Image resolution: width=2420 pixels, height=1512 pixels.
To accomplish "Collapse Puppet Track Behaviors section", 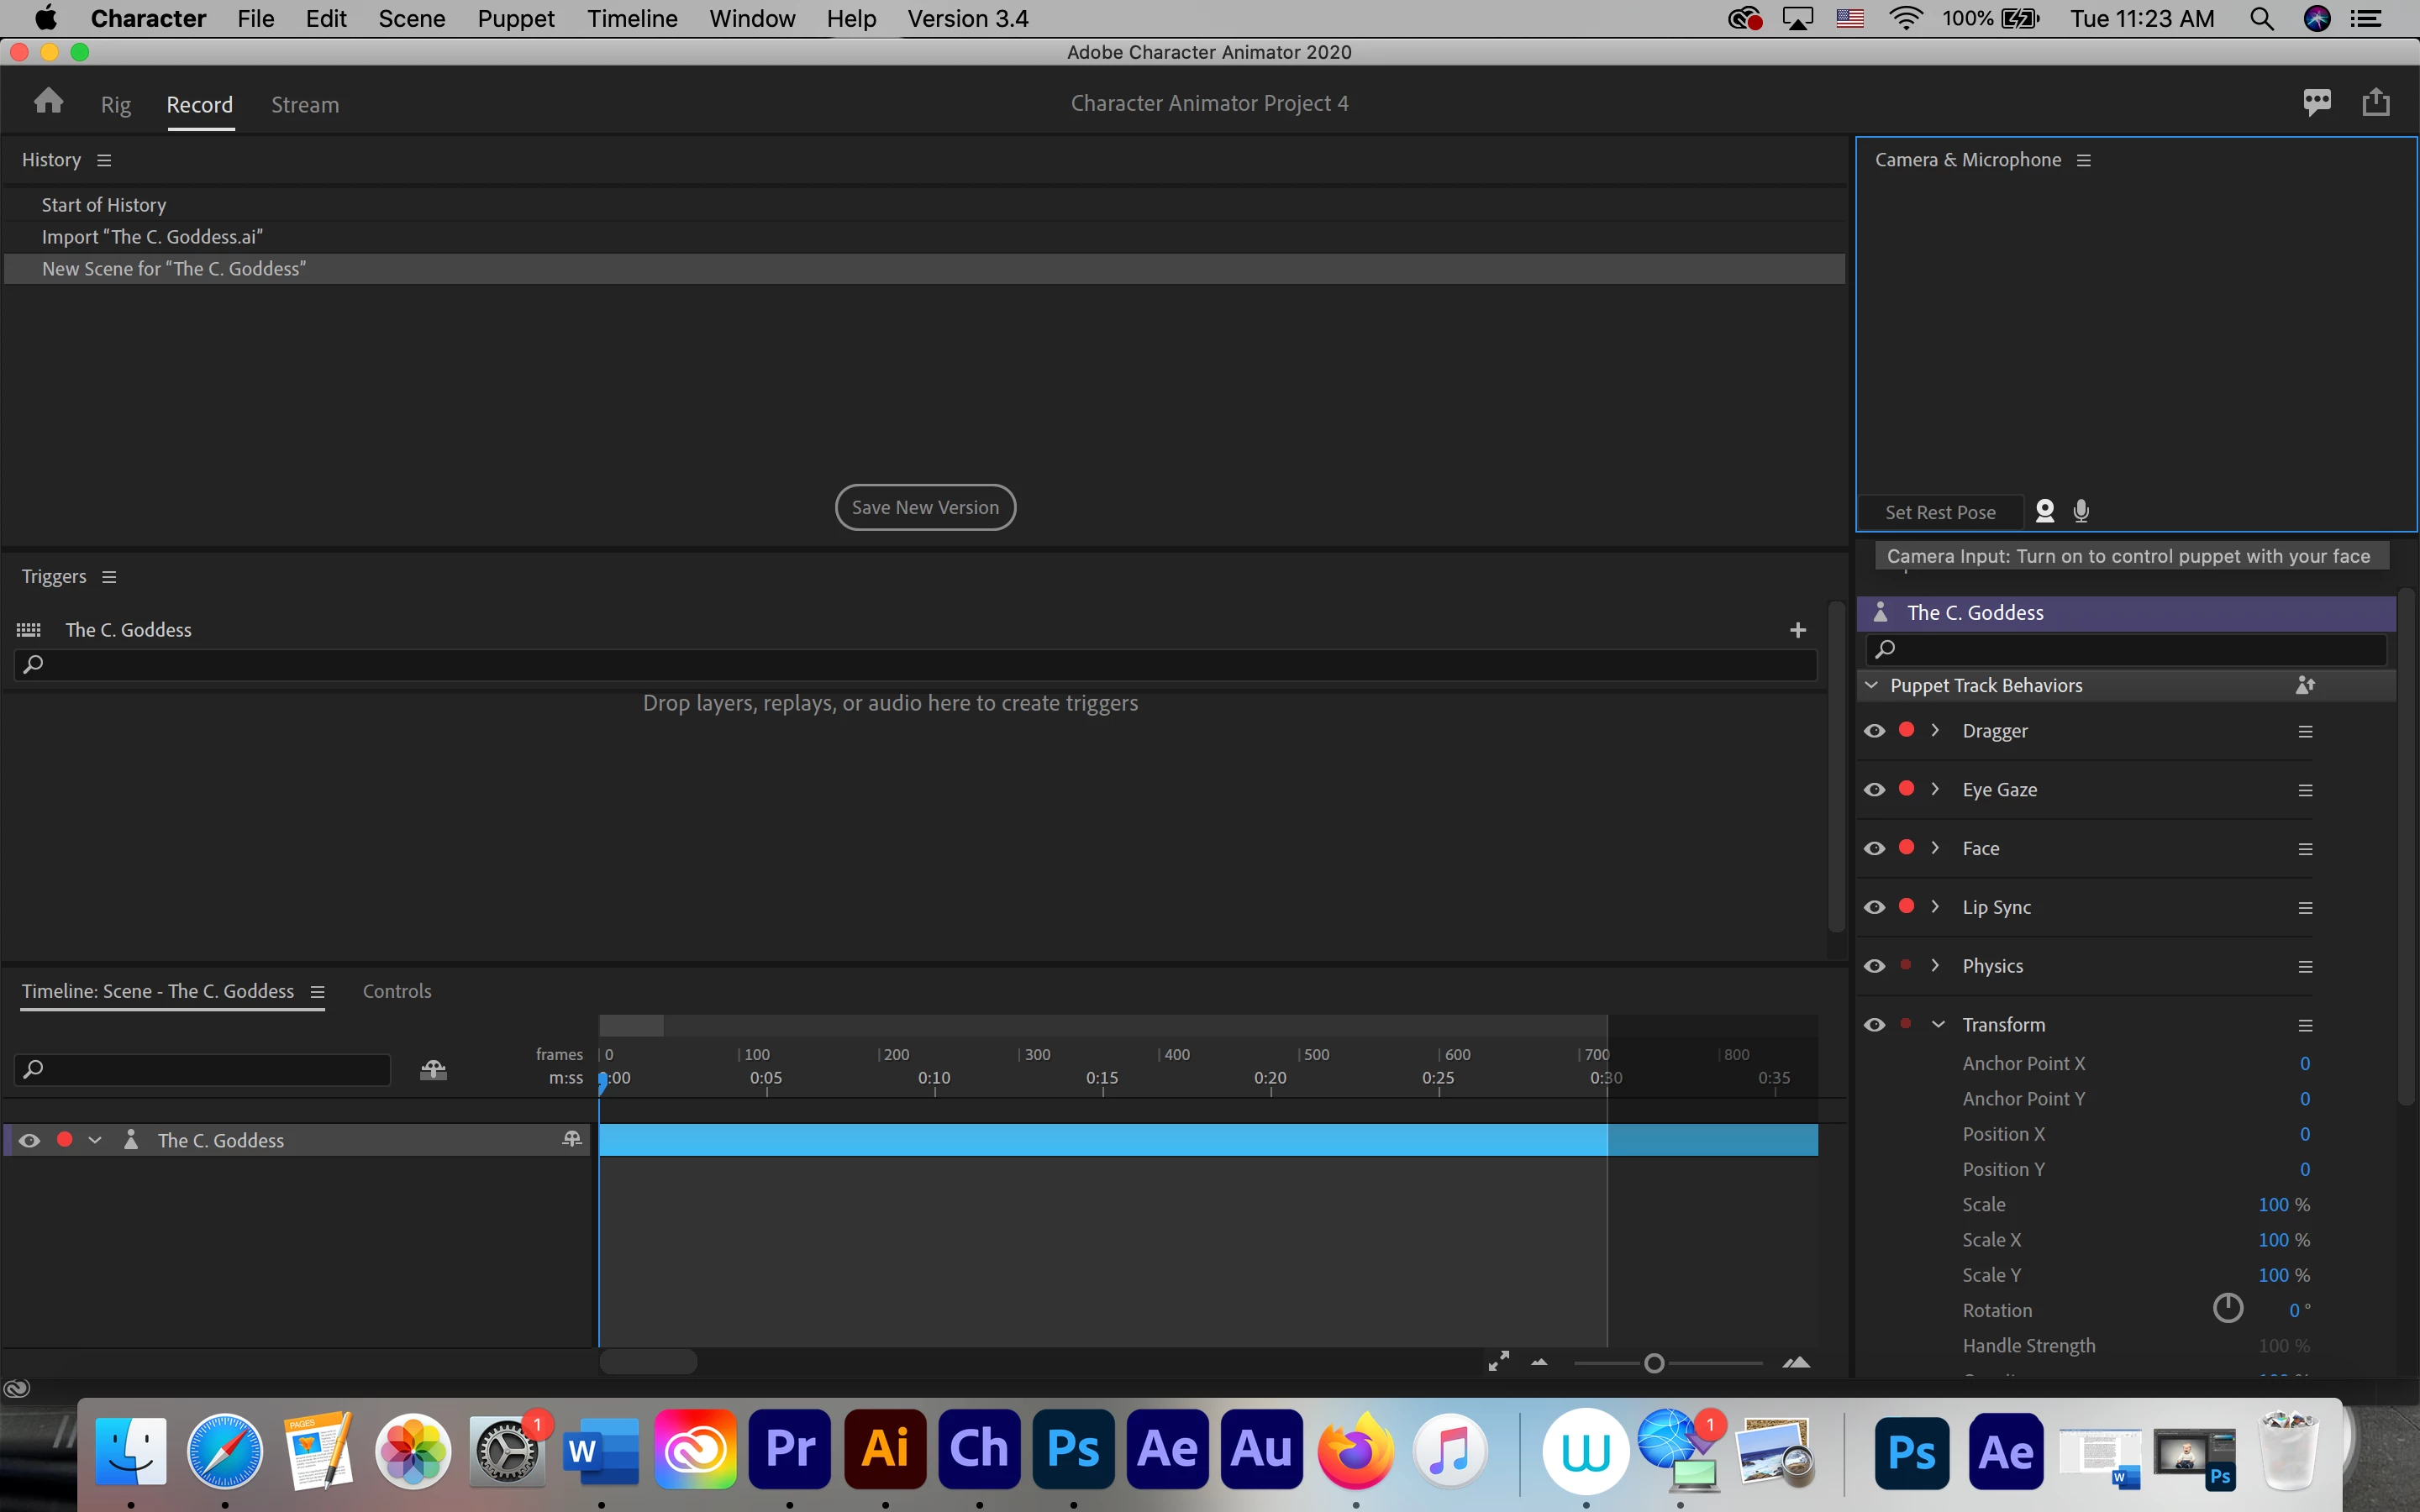I will coord(1871,685).
